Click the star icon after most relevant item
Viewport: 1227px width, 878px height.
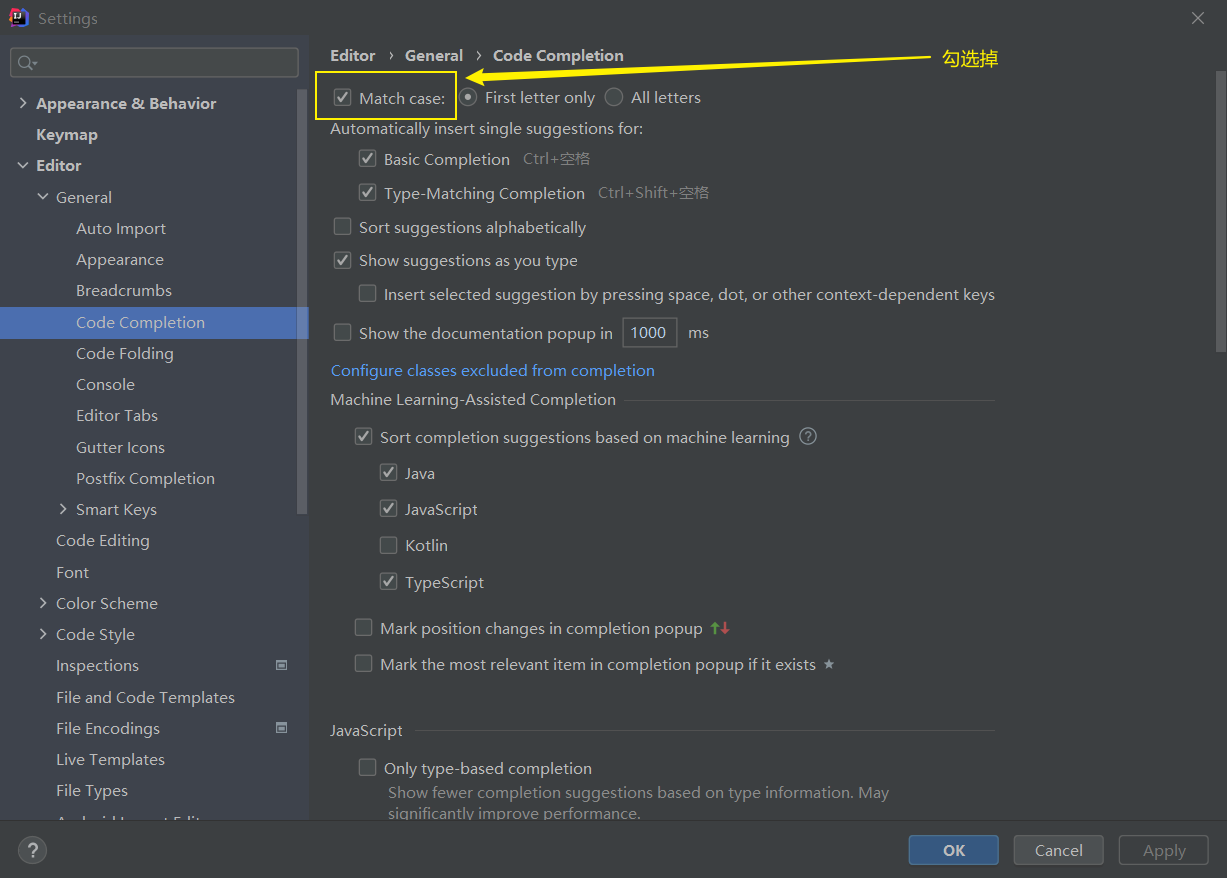[828, 664]
